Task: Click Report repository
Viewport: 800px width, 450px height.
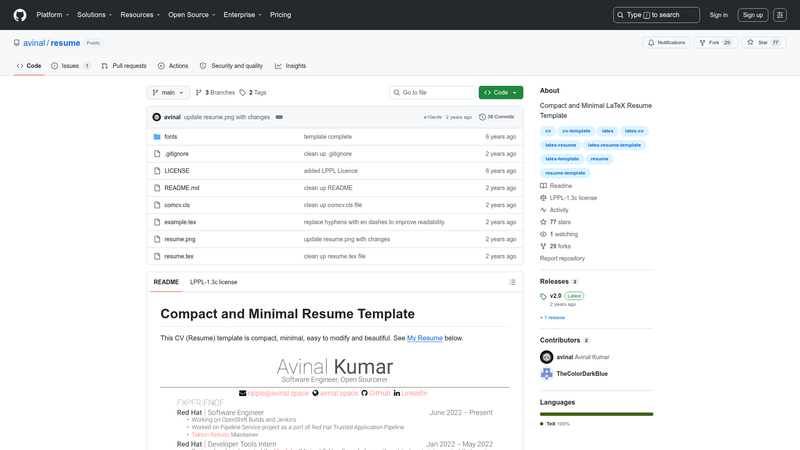Action: click(562, 258)
